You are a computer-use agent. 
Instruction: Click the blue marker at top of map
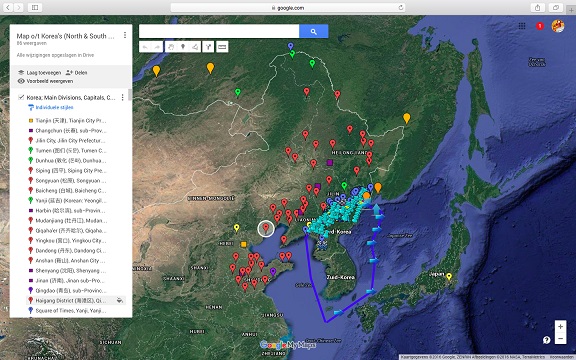coord(290,46)
